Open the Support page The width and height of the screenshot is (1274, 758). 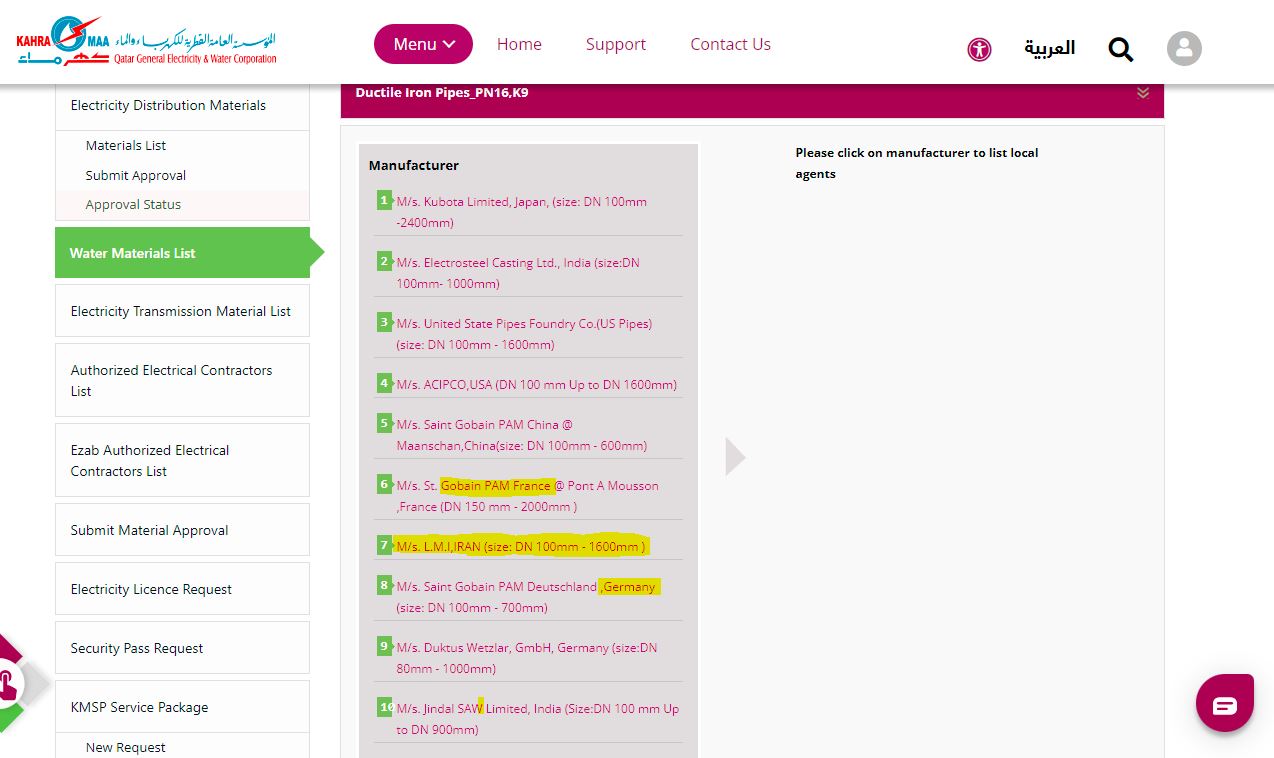pyautogui.click(x=616, y=44)
